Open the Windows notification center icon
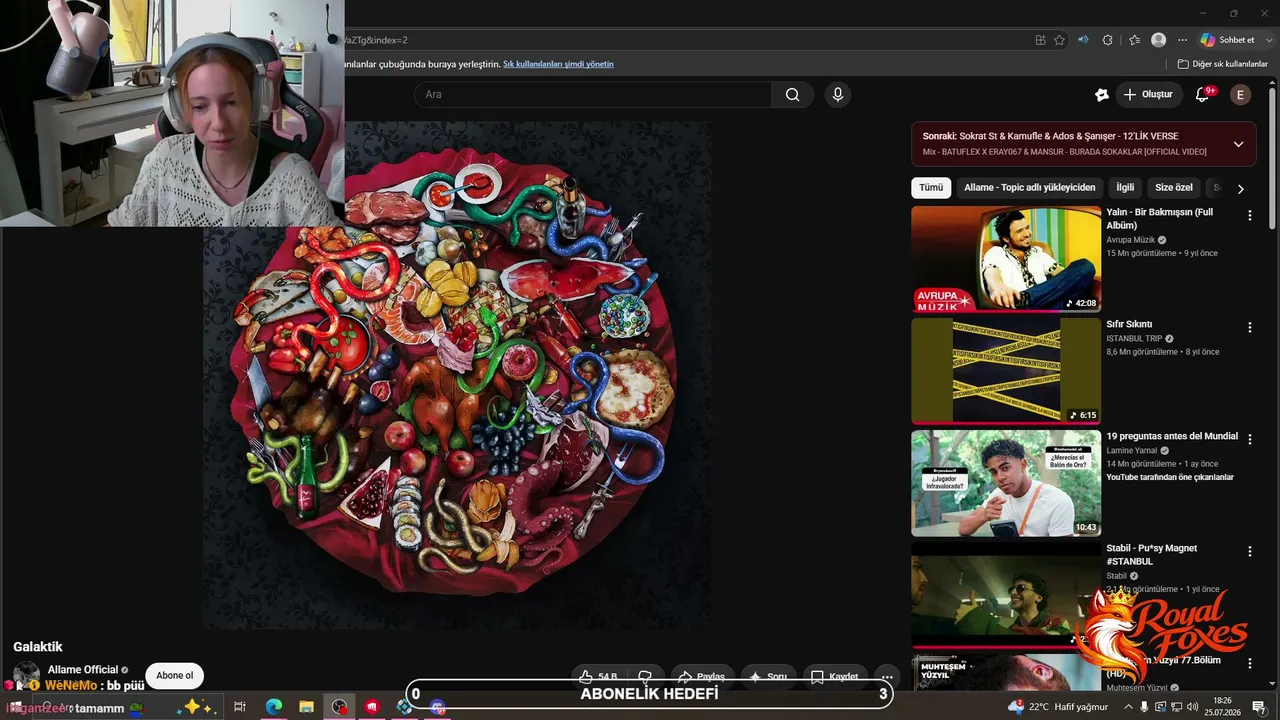The height and width of the screenshot is (720, 1280). tap(1259, 707)
